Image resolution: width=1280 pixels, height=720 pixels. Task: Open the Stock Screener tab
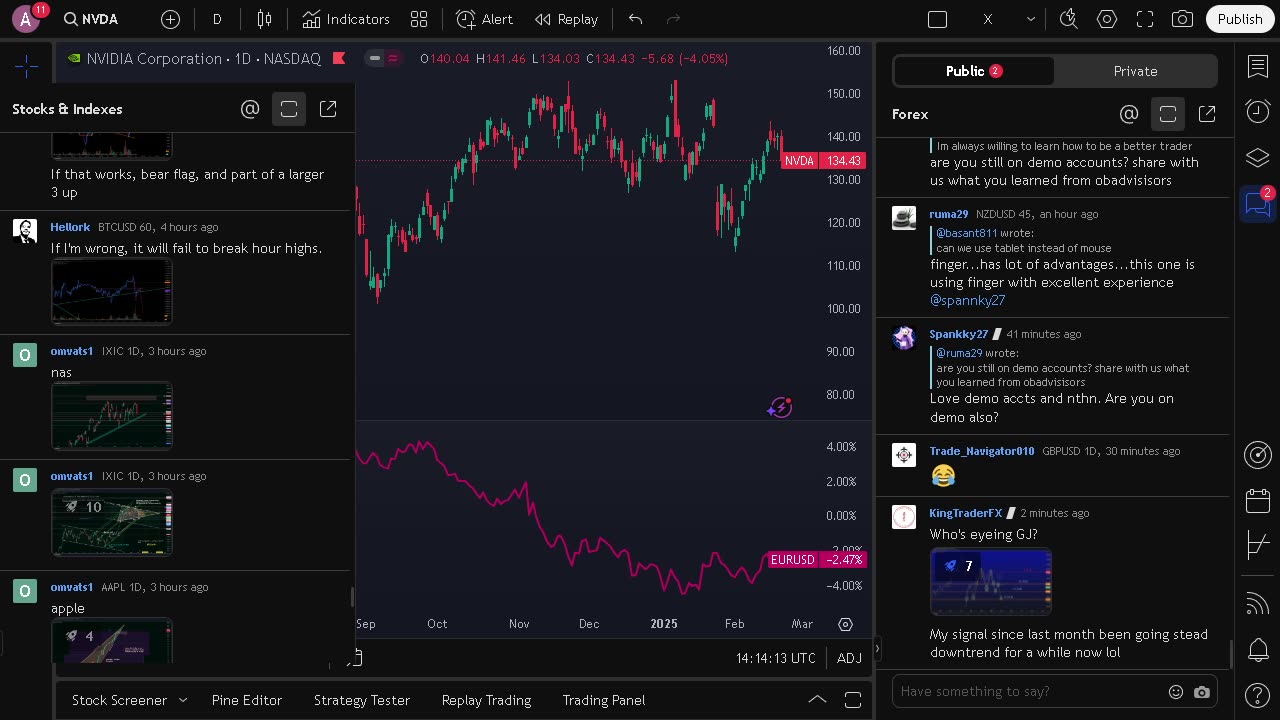pyautogui.click(x=119, y=700)
